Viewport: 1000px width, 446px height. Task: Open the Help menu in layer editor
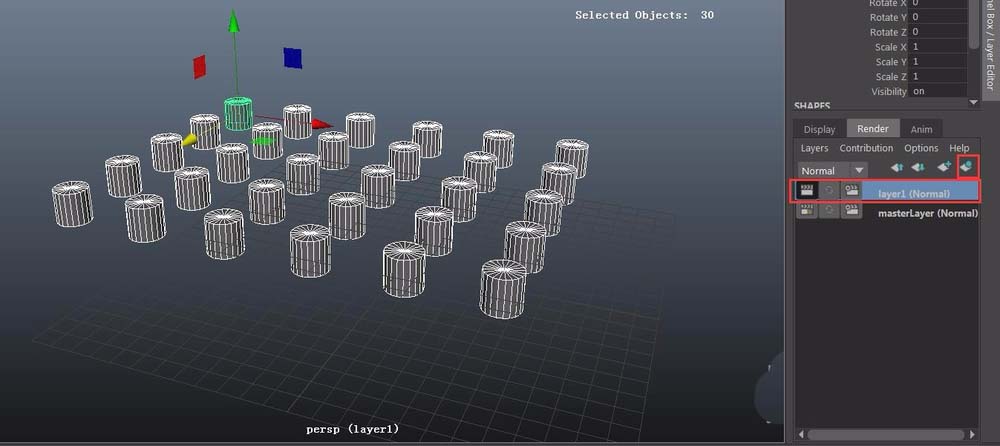coord(959,148)
